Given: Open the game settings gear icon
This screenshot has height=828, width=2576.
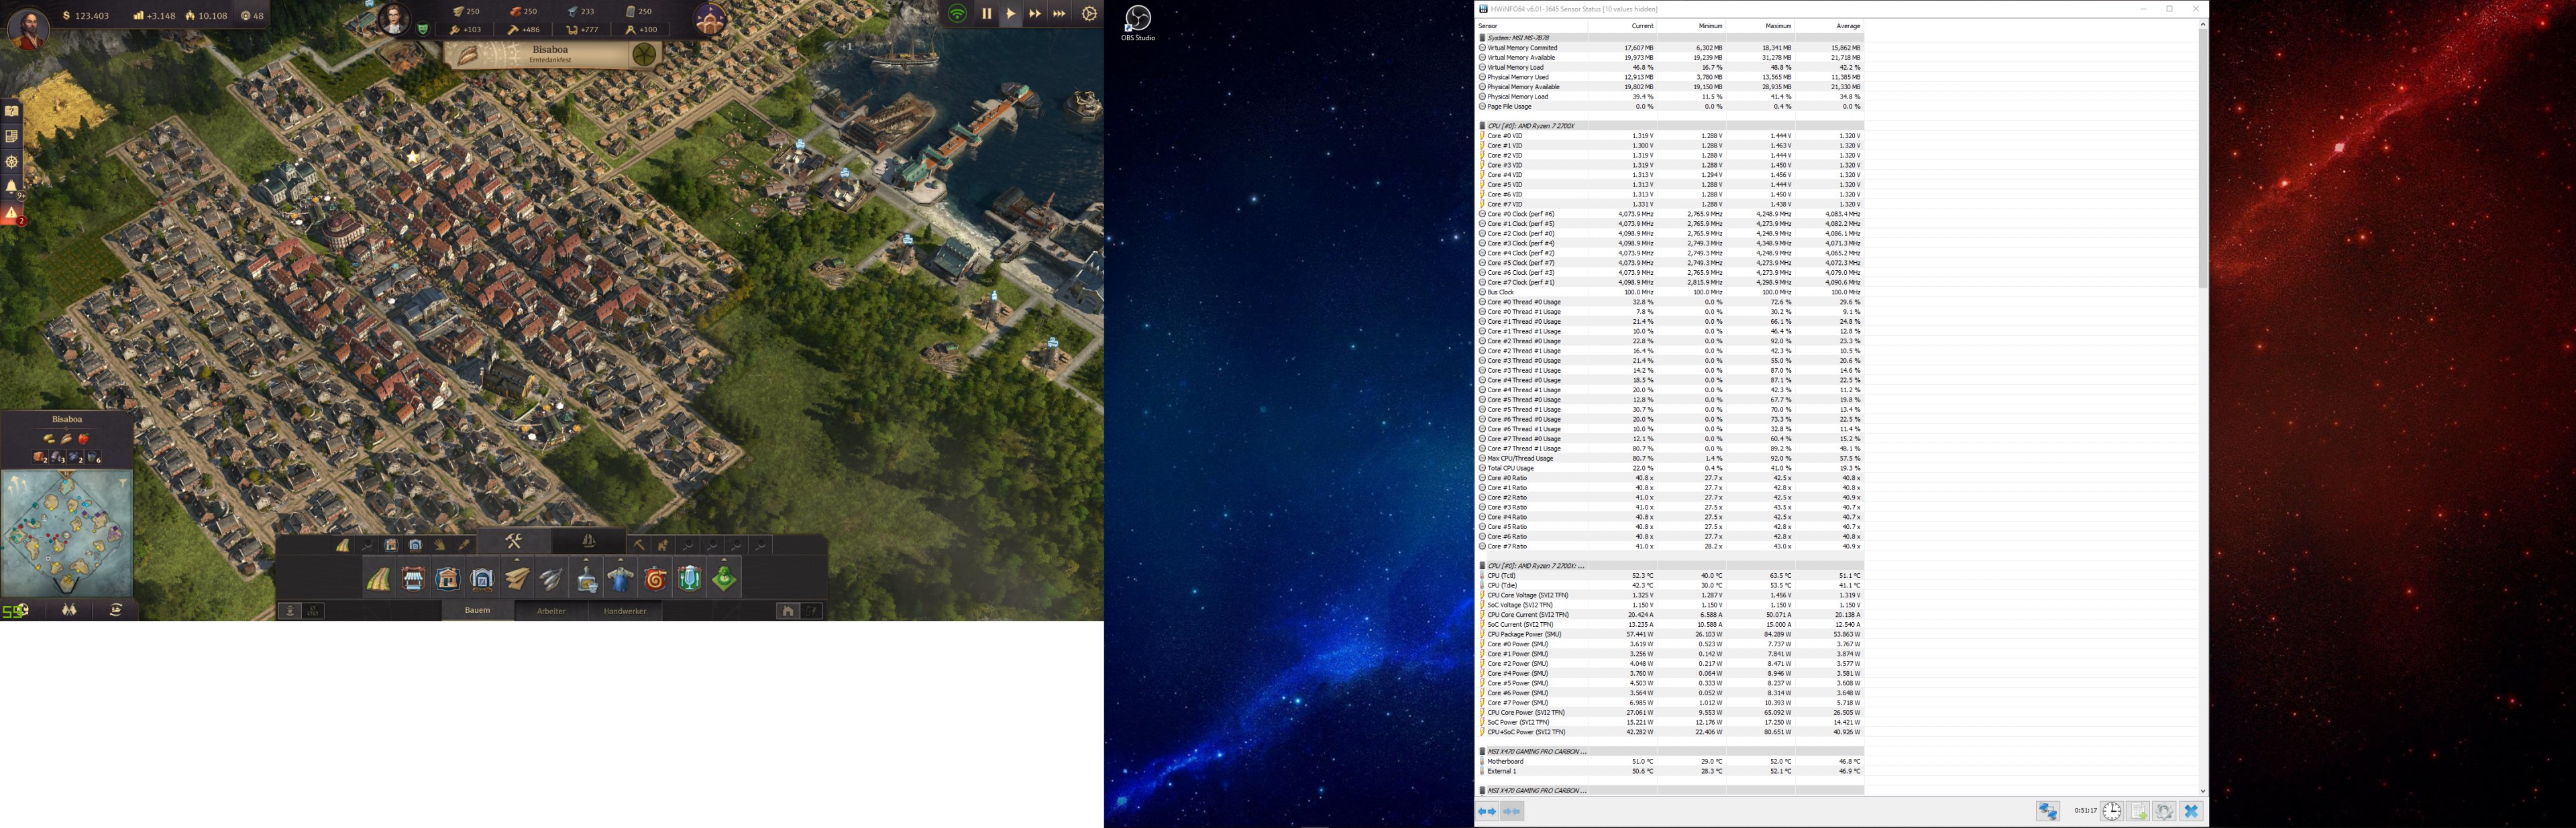Looking at the screenshot, I should point(1089,14).
